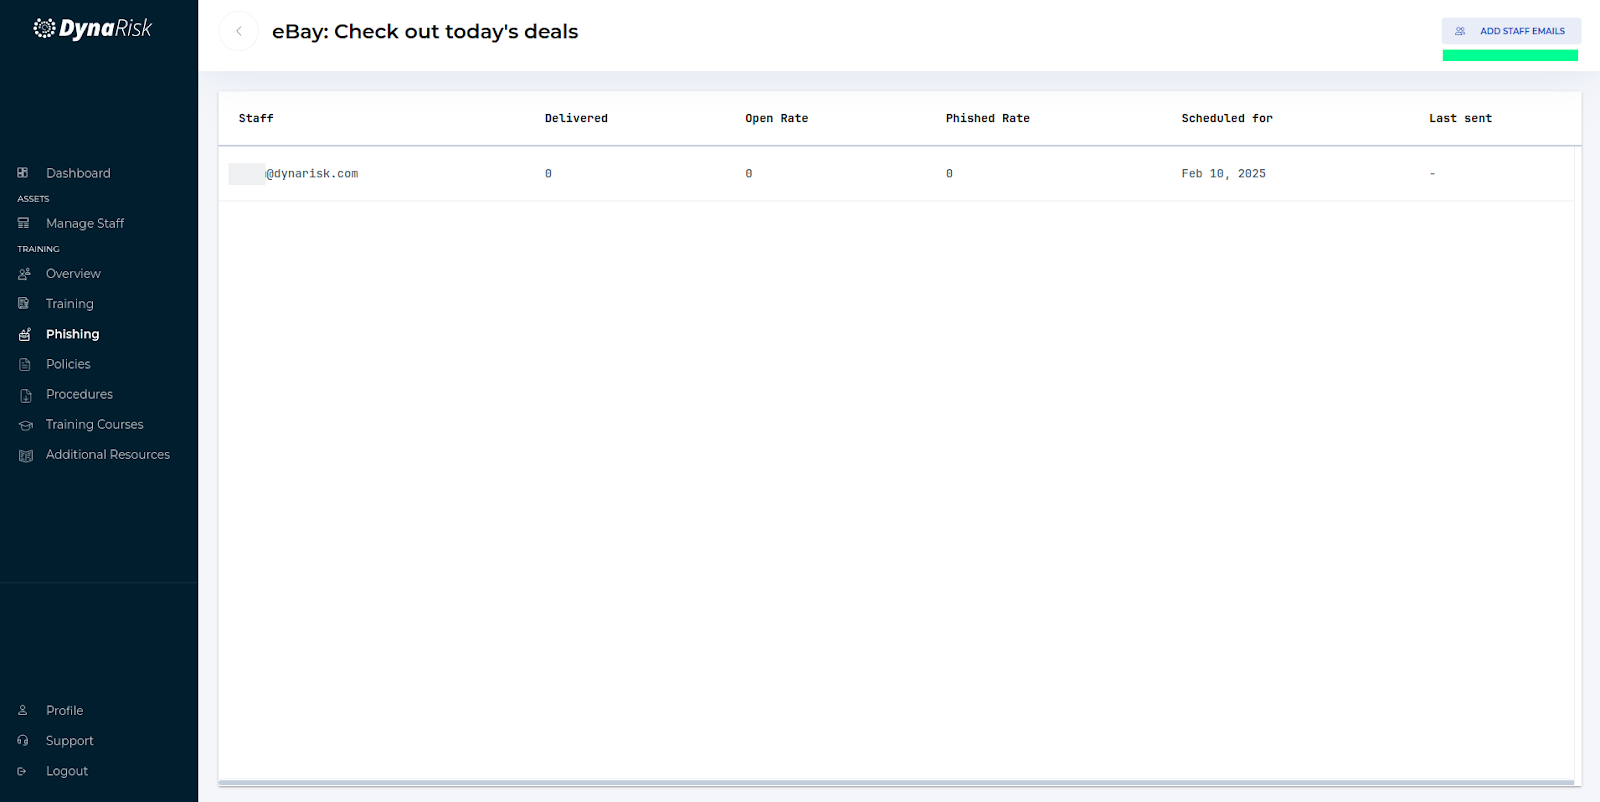Click the Logout arrow icon
Screen dimensions: 1600x802
pos(22,771)
